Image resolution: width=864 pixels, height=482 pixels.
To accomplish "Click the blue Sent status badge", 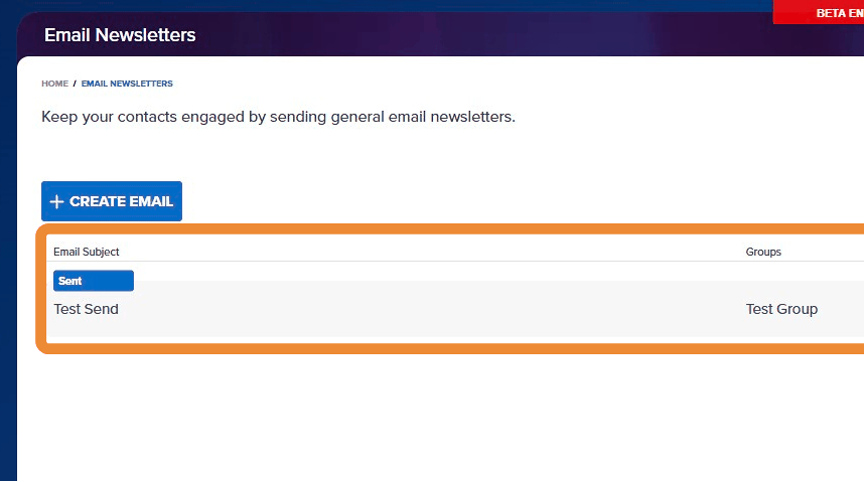I will coord(93,281).
